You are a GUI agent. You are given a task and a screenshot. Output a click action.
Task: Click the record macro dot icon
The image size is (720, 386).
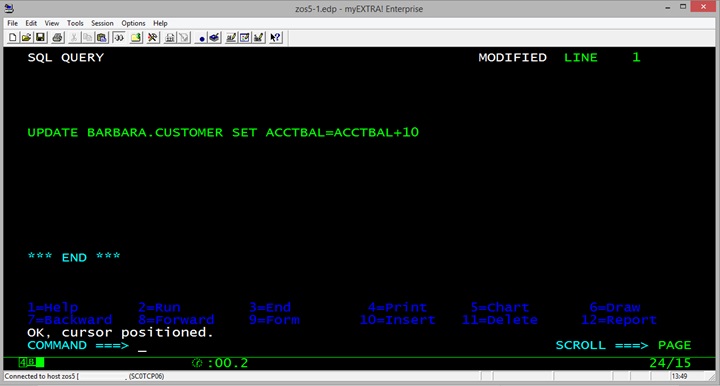coord(201,38)
